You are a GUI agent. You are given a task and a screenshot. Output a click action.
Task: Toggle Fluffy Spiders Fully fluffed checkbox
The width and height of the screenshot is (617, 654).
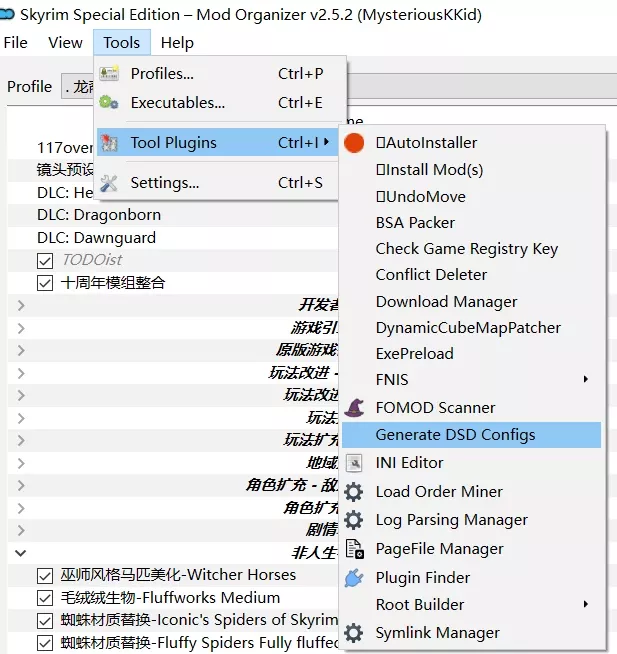[45, 643]
